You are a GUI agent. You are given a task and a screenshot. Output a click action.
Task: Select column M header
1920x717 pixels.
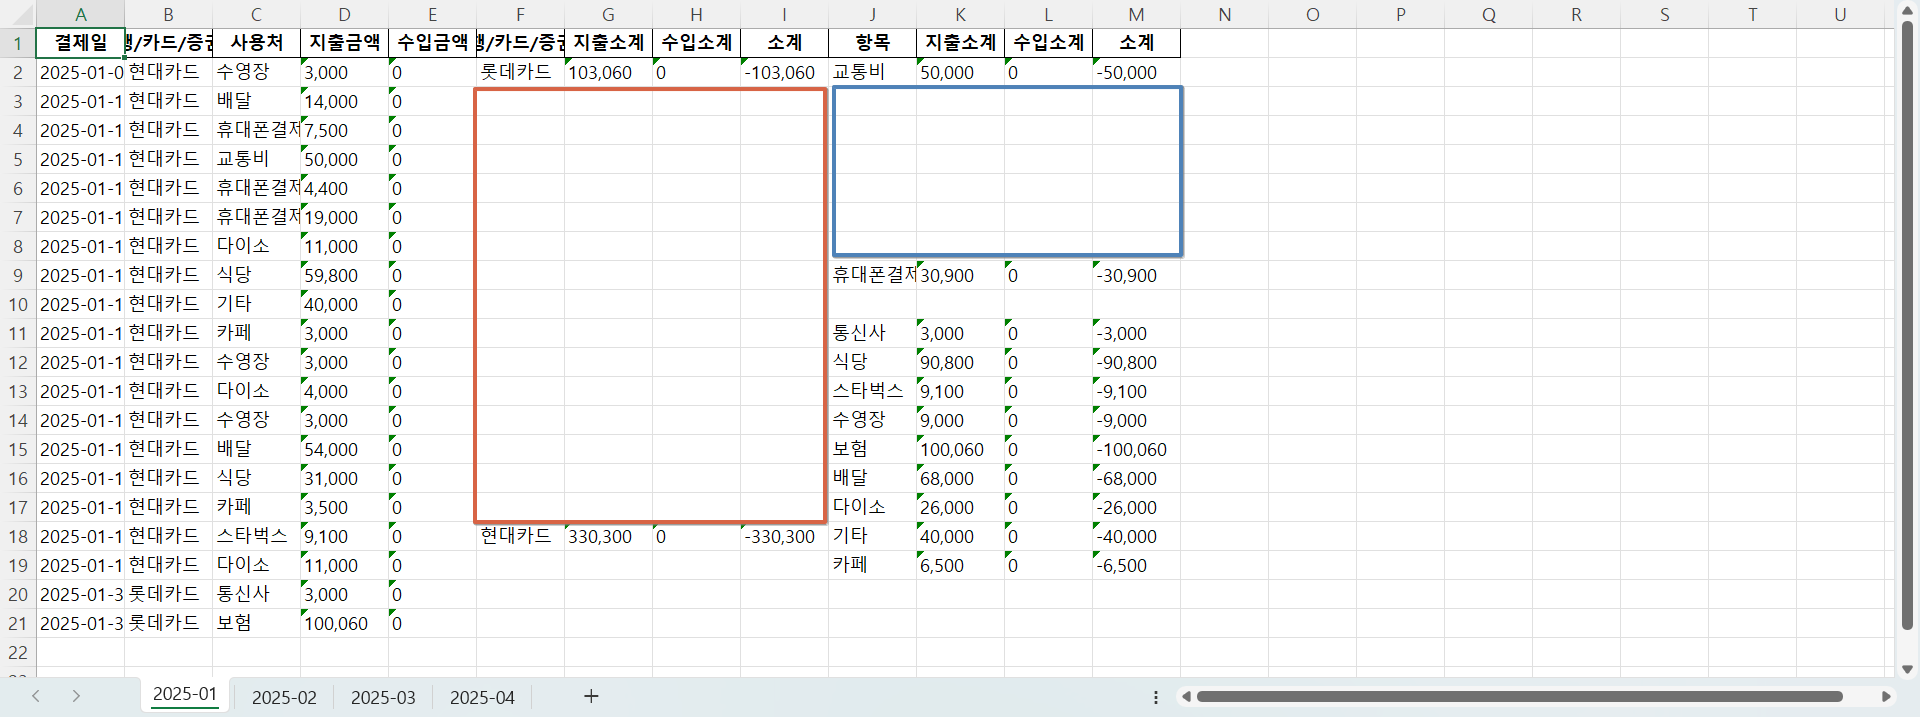tap(1136, 14)
